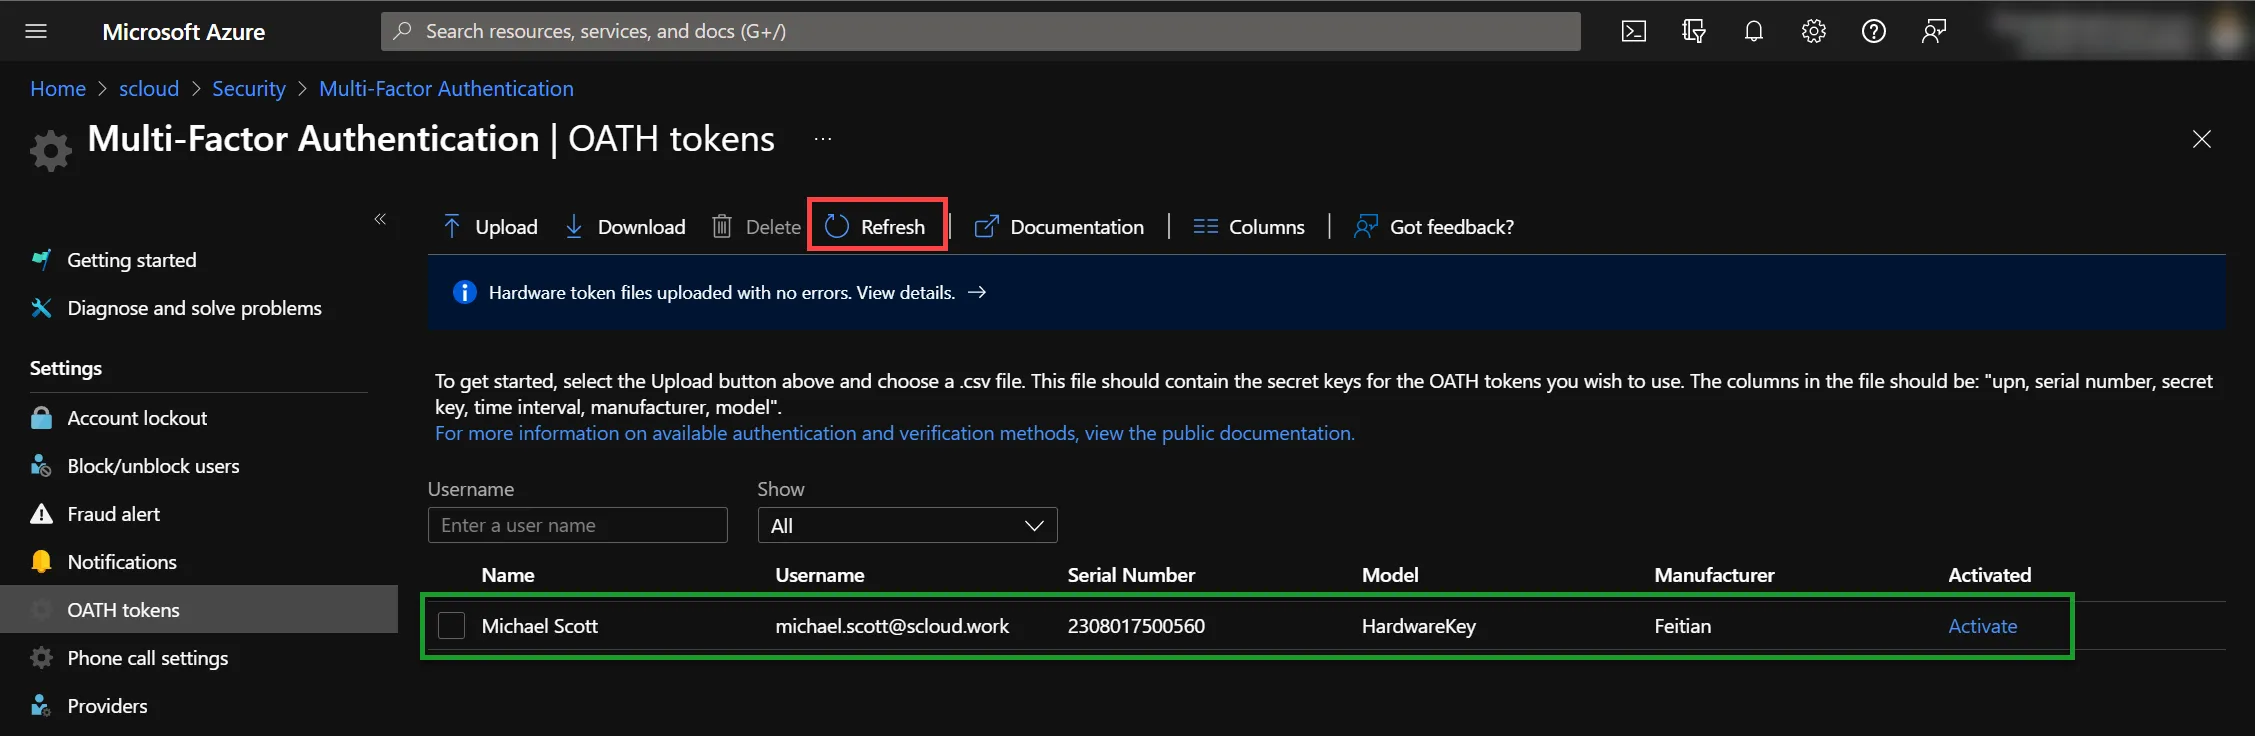Click the Manufacturer column header
The image size is (2255, 736).
pos(1714,575)
